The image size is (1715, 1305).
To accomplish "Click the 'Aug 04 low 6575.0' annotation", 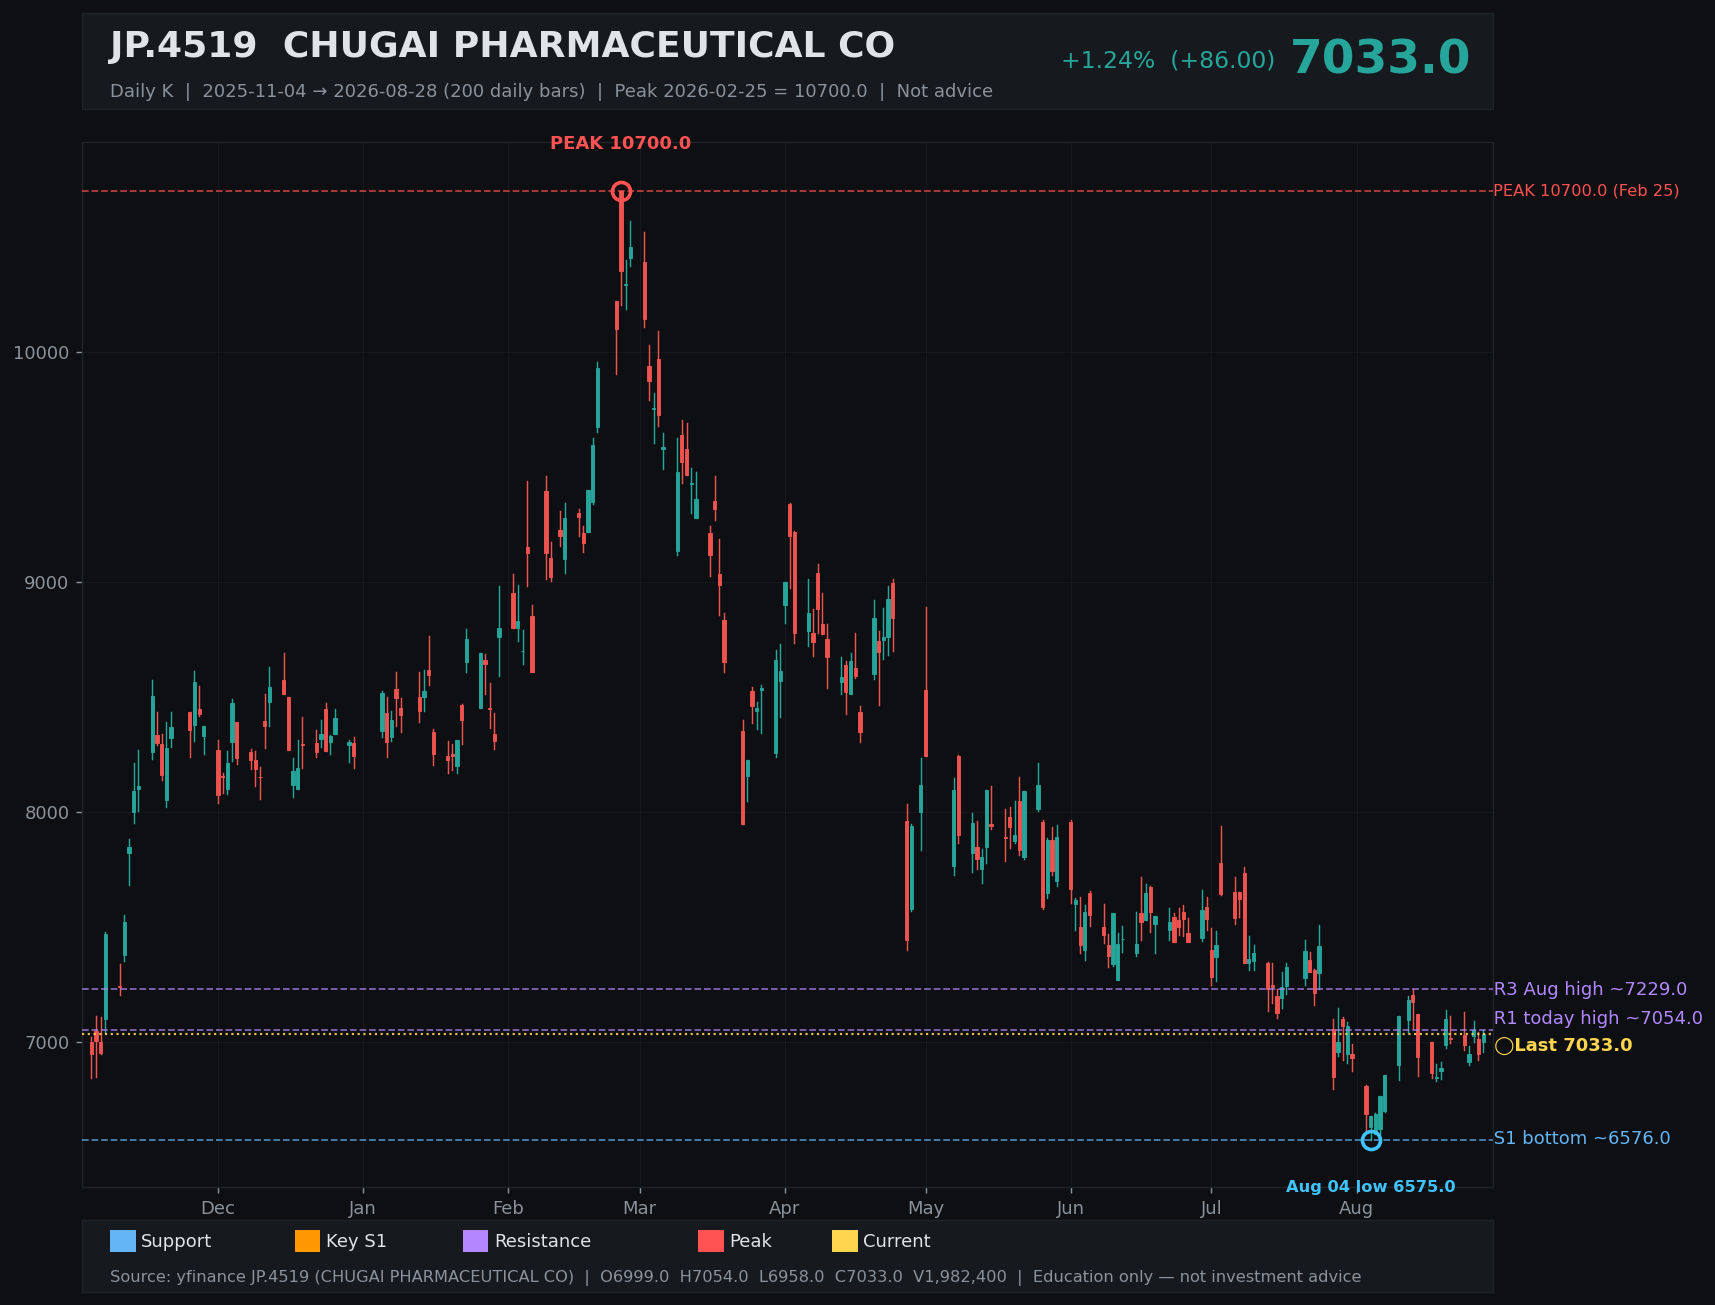I will click(x=1370, y=1187).
